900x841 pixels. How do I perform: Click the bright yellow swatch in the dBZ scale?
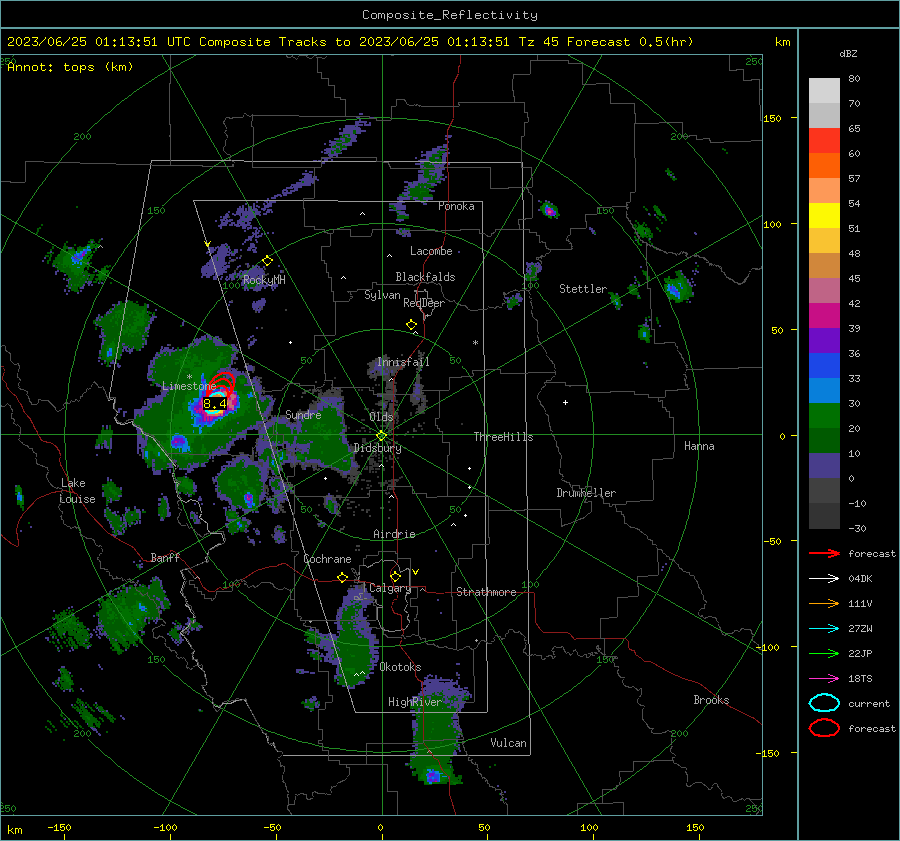point(824,216)
